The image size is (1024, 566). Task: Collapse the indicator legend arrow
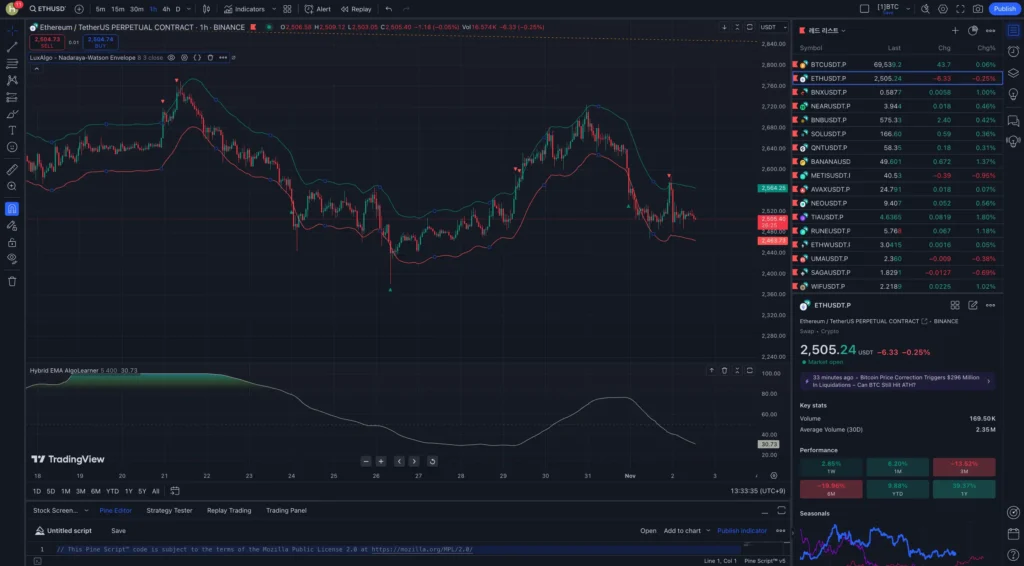point(37,69)
